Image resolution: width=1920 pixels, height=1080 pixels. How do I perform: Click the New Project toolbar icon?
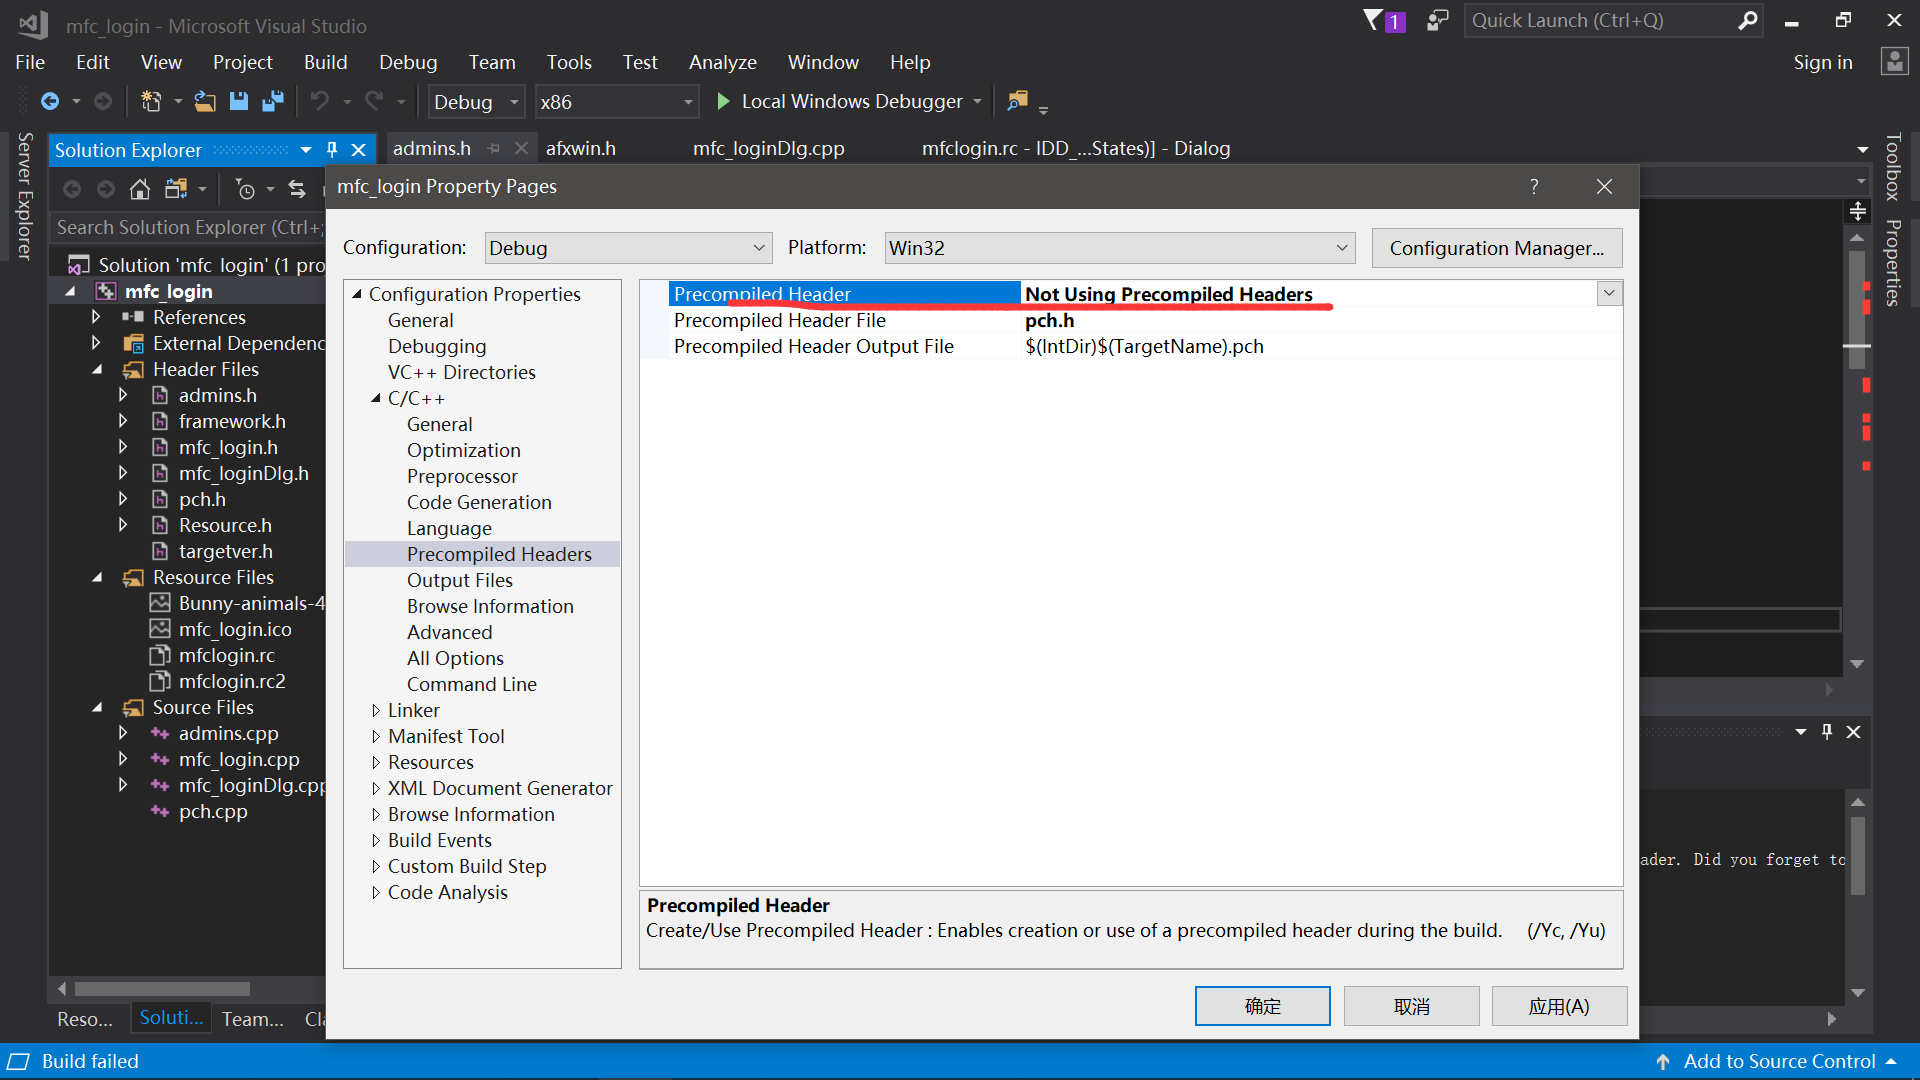coord(151,101)
